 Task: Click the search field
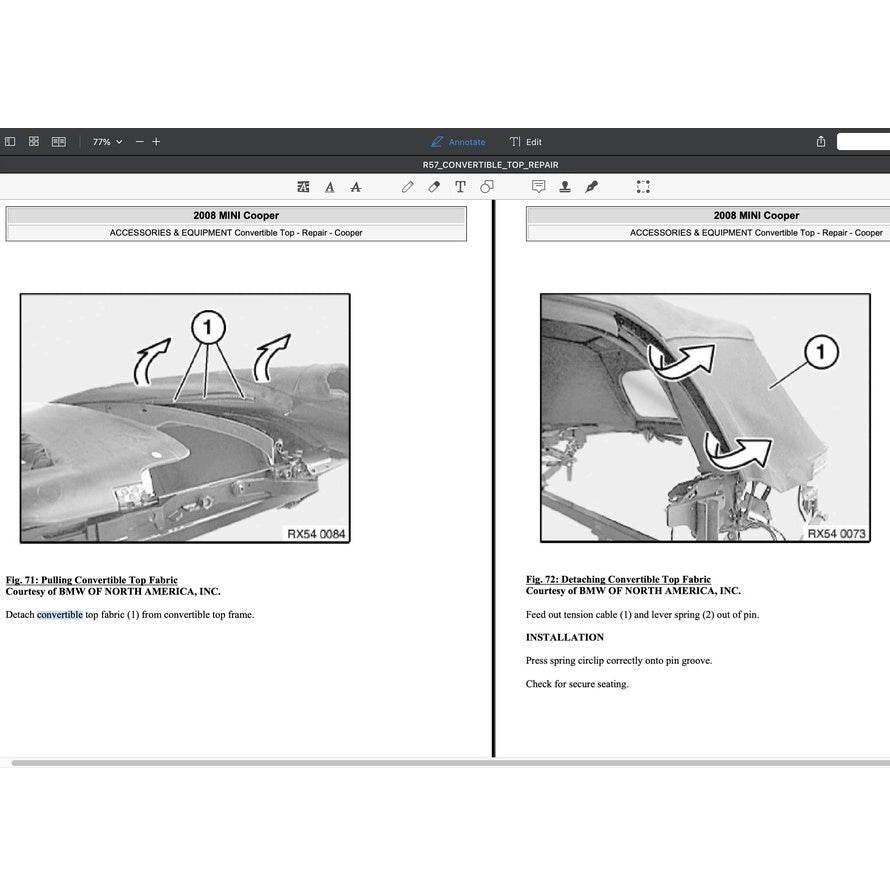tap(866, 141)
